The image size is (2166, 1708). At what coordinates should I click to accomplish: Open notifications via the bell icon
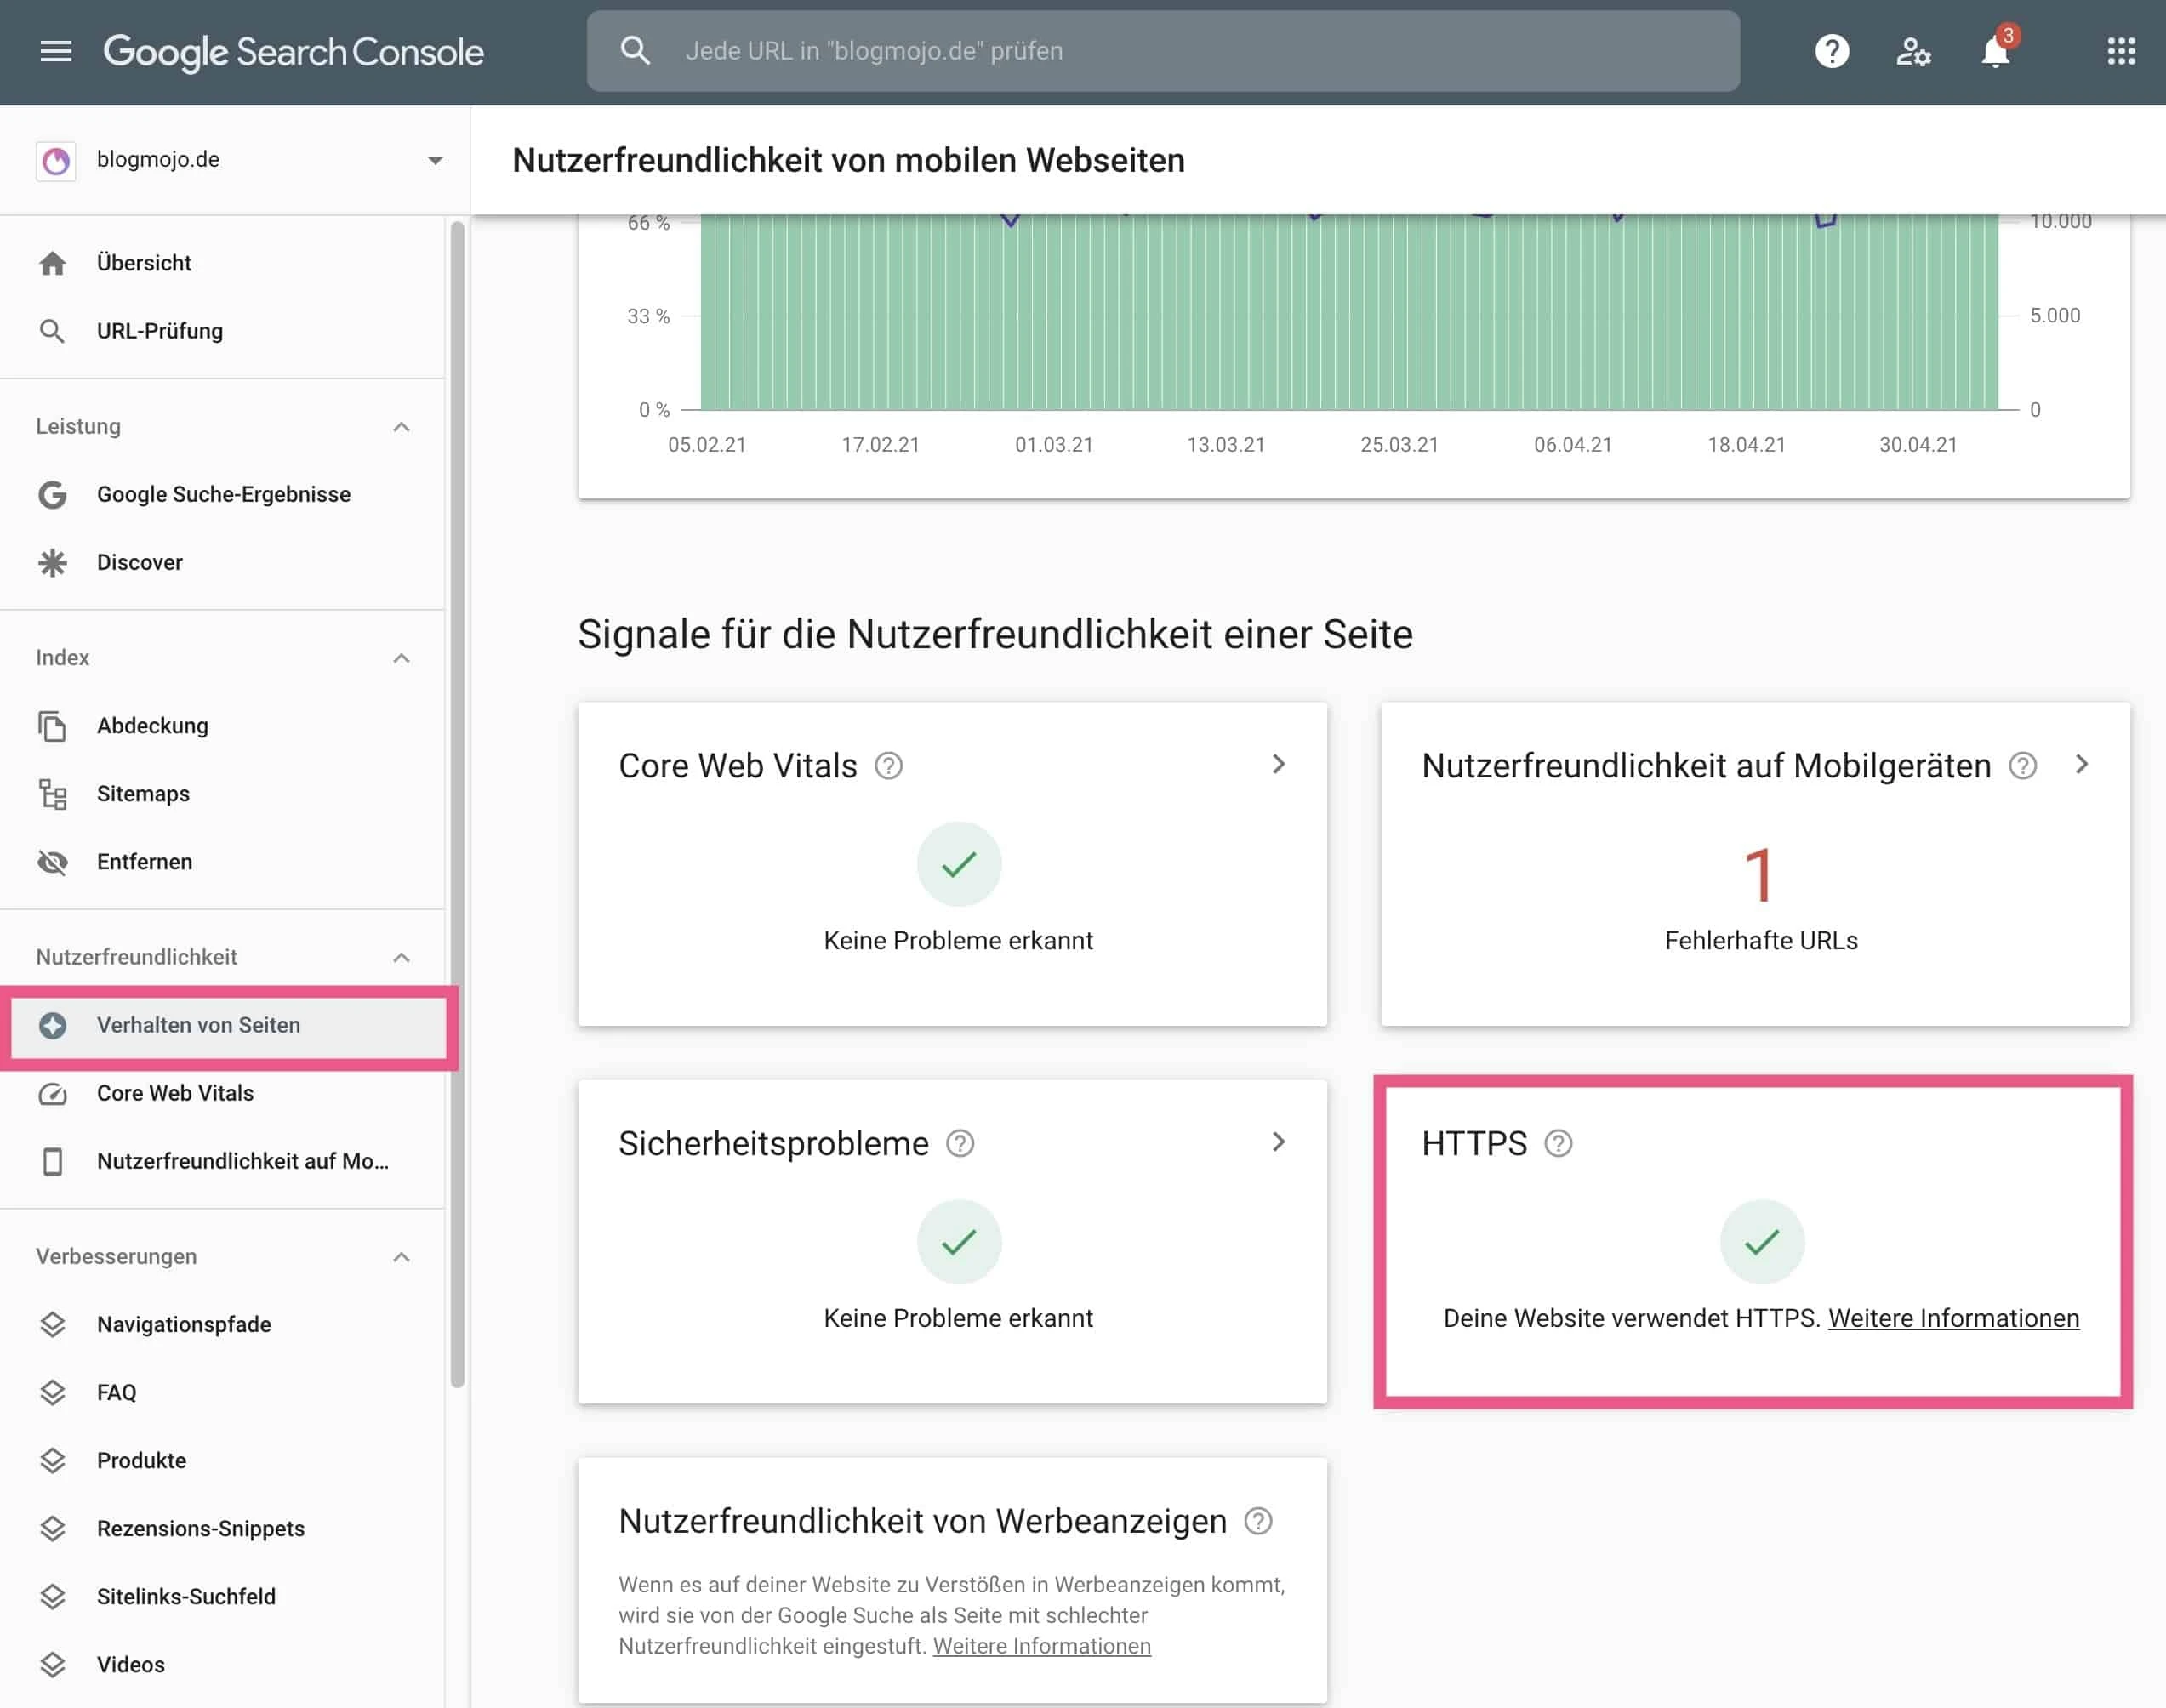[1995, 51]
